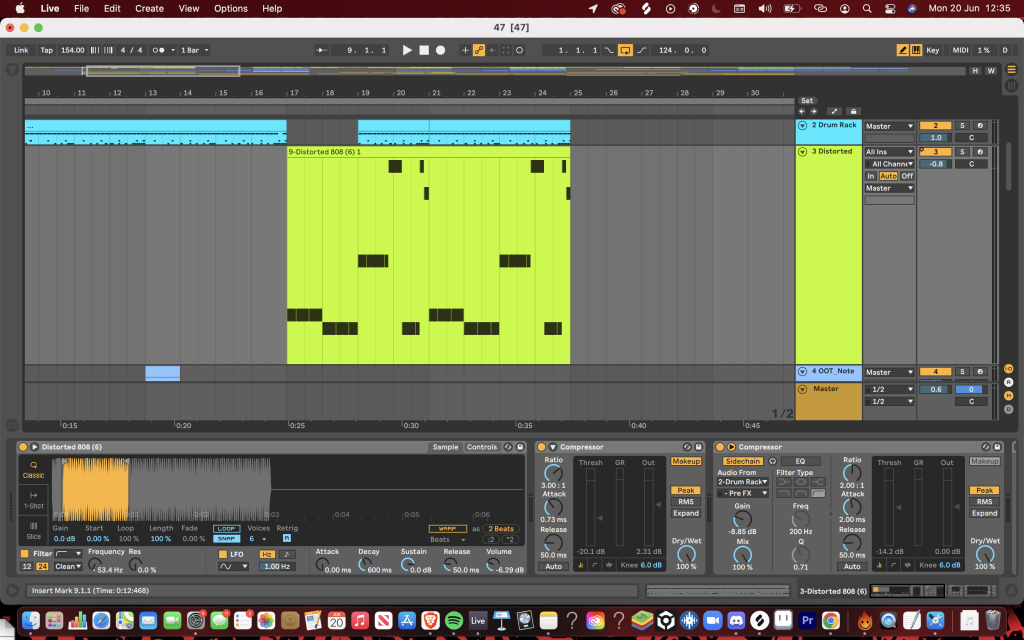Open the All Ins input dropdown
The image size is (1024, 640).
(889, 152)
